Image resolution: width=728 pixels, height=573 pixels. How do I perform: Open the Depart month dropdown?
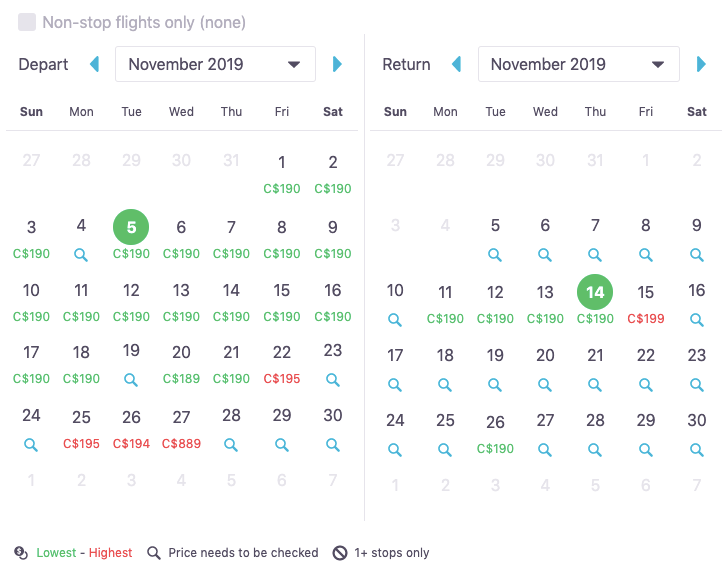click(215, 64)
